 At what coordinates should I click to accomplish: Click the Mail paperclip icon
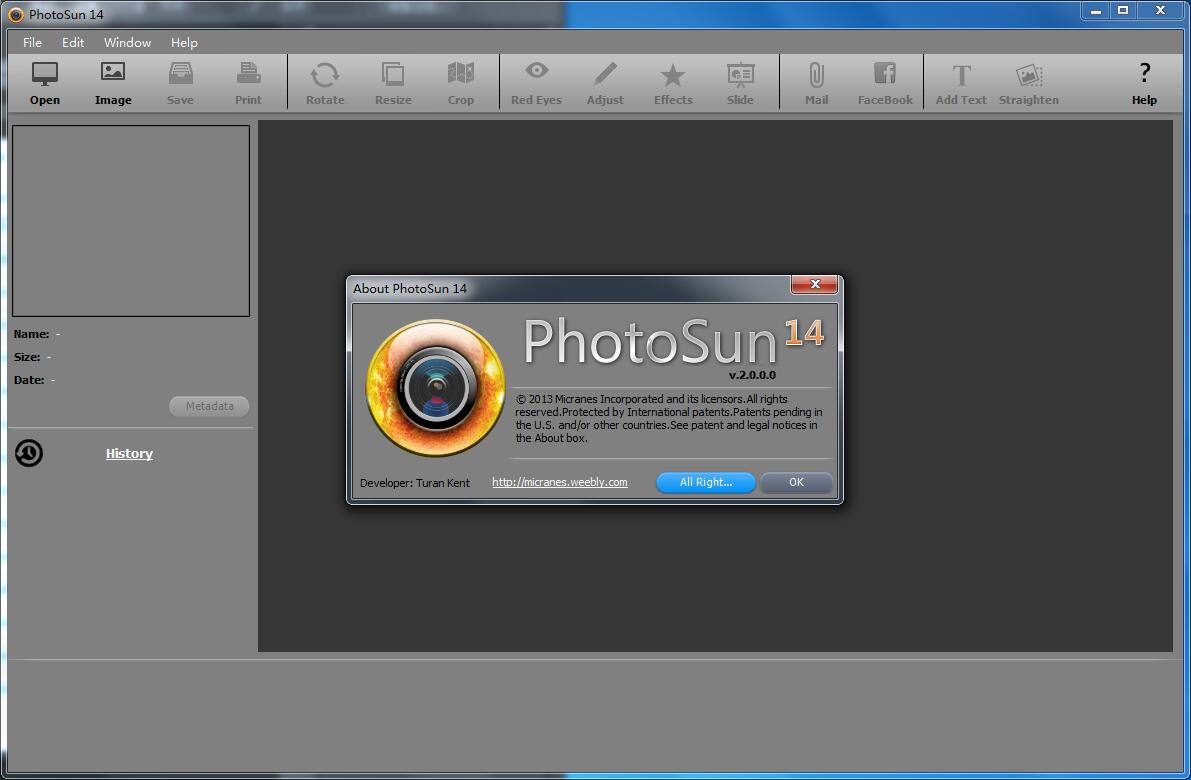pyautogui.click(x=817, y=75)
